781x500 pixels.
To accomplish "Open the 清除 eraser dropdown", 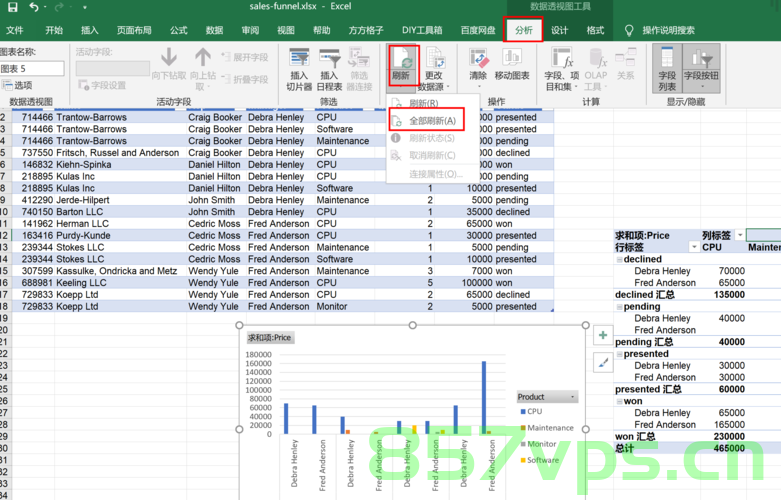I will coord(478,67).
